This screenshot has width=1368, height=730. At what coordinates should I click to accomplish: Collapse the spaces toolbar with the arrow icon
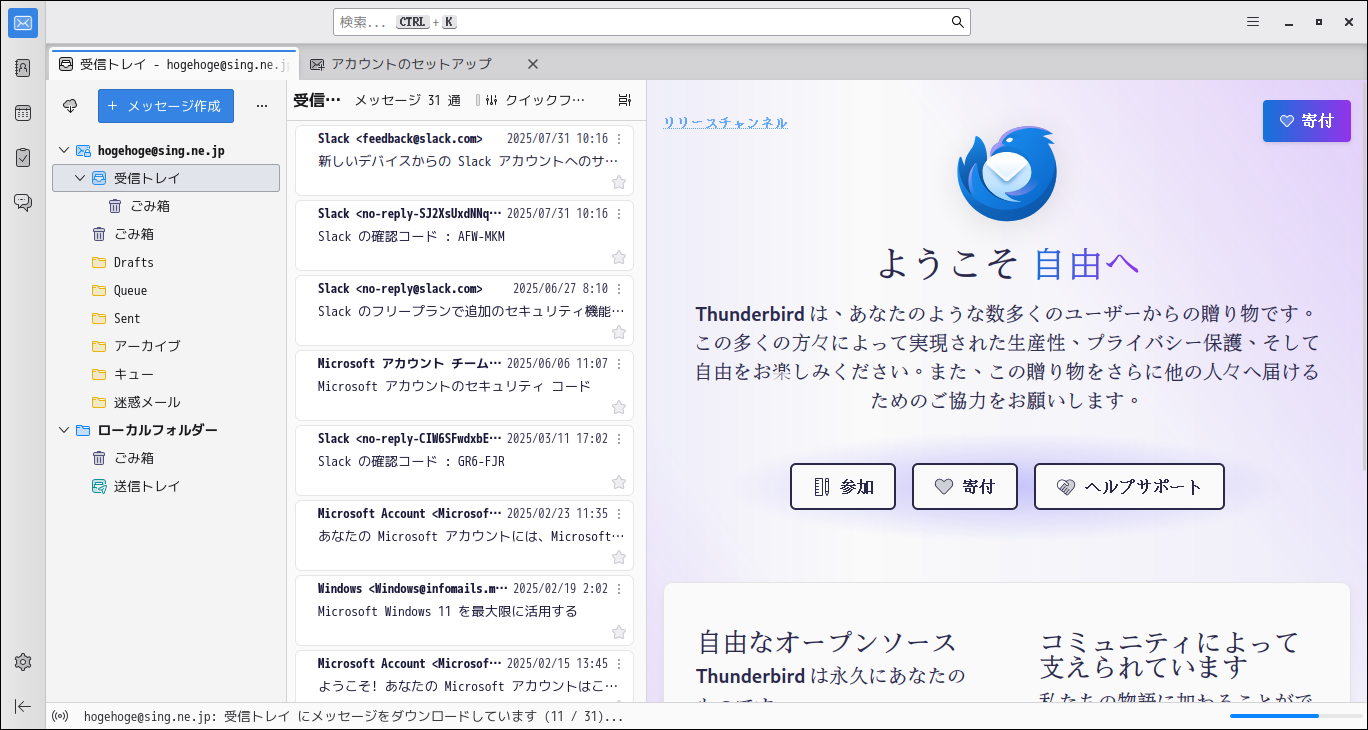[x=23, y=706]
